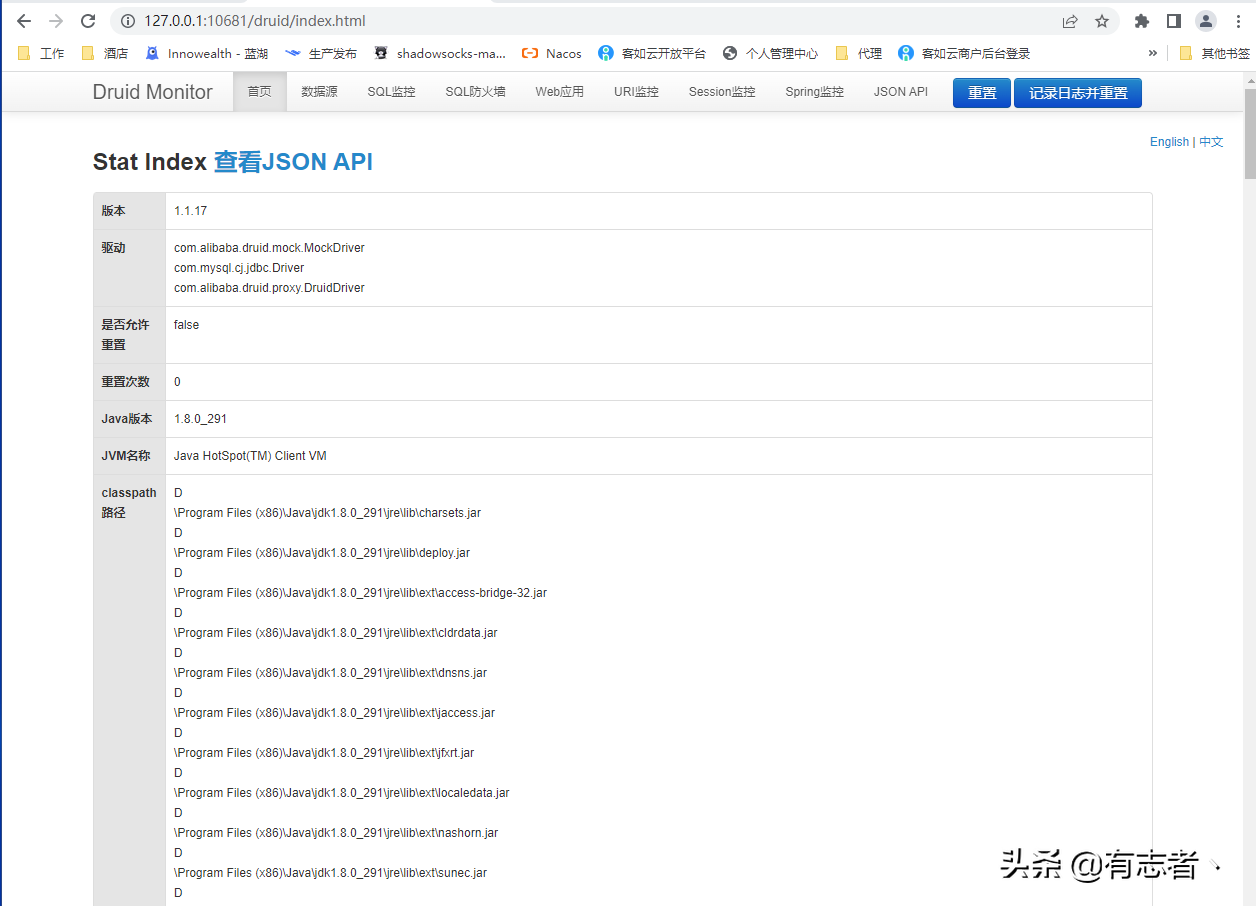This screenshot has height=906, width=1256.
Task: Open the Chrome extensions puzzle icon
Action: pyautogui.click(x=1140, y=20)
